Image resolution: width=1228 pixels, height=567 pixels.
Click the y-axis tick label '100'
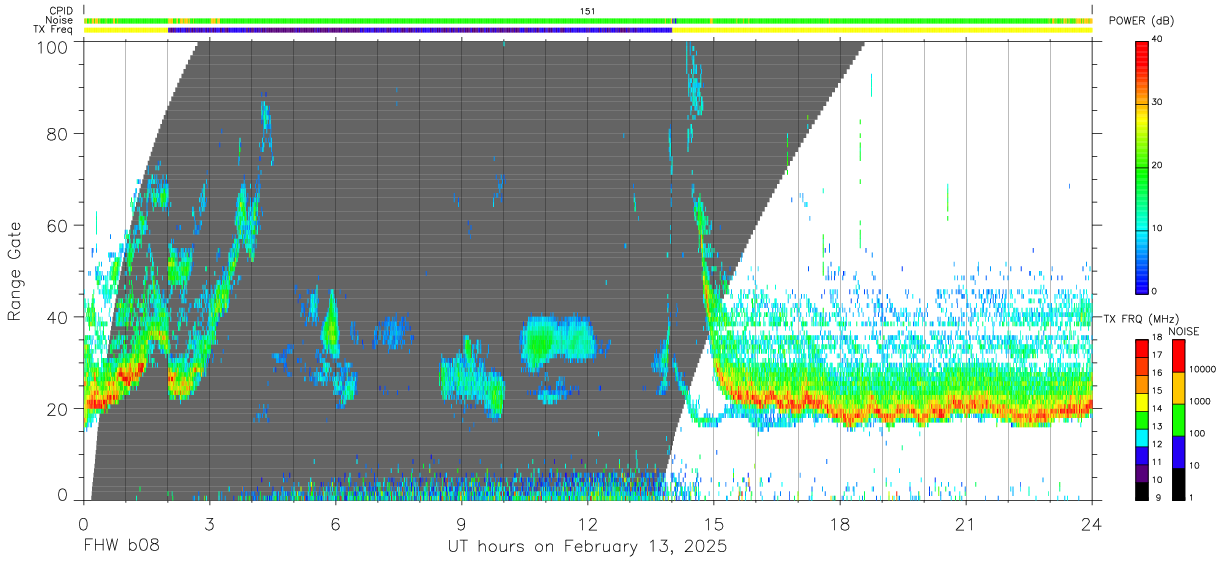[53, 46]
